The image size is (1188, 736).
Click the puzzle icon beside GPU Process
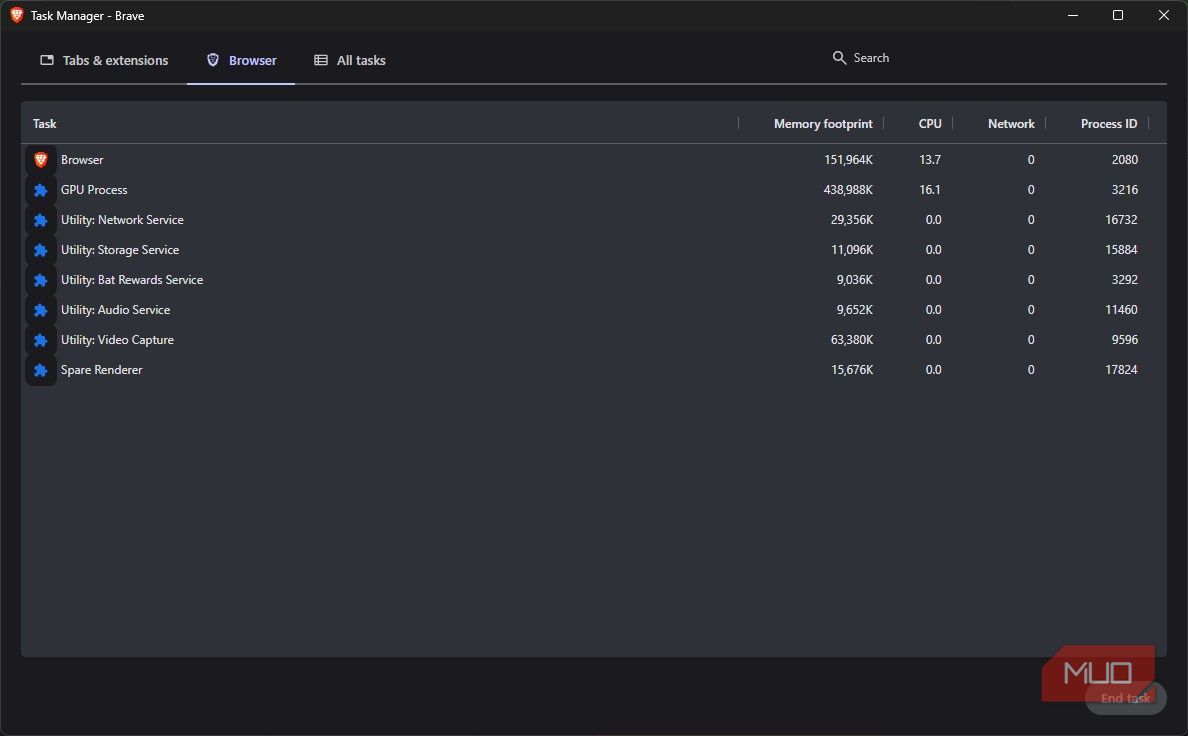tap(41, 190)
